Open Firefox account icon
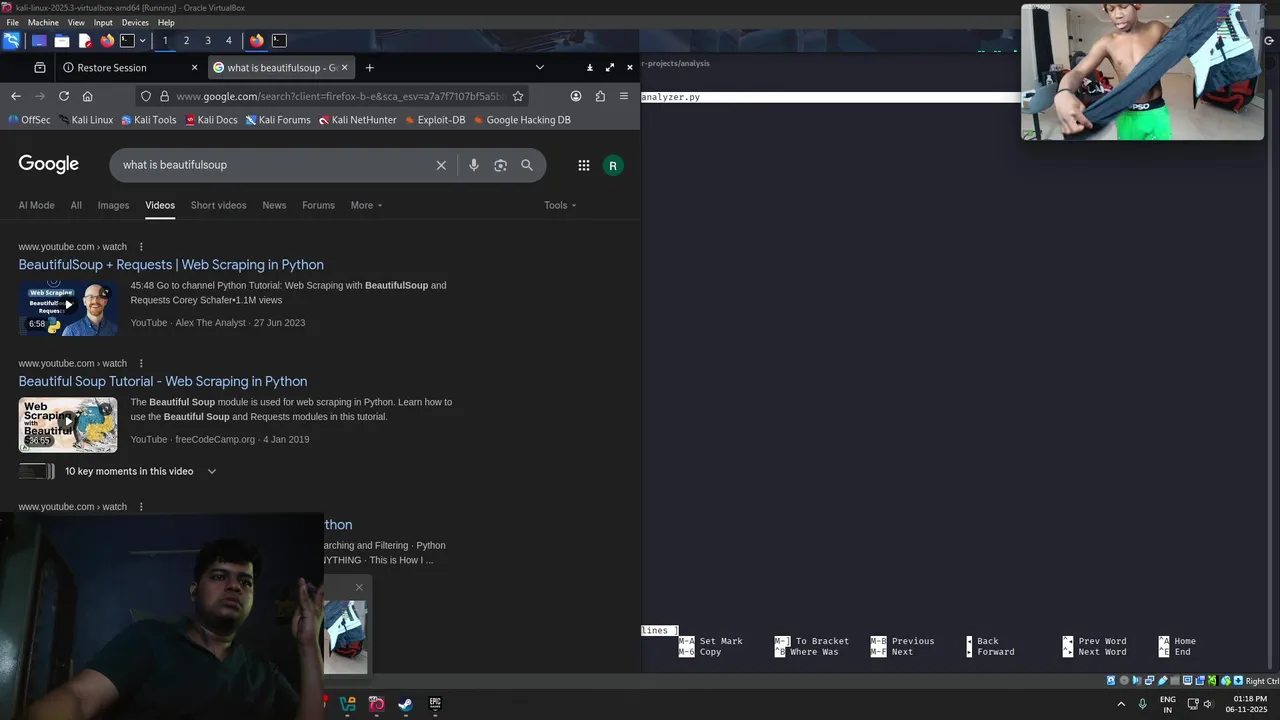1280x720 pixels. [576, 96]
